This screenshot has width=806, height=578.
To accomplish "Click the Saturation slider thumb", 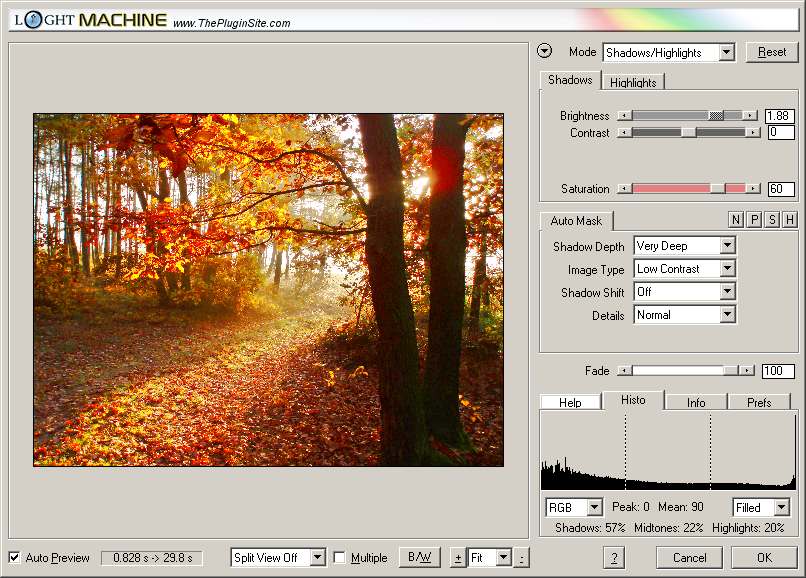I will [718, 189].
